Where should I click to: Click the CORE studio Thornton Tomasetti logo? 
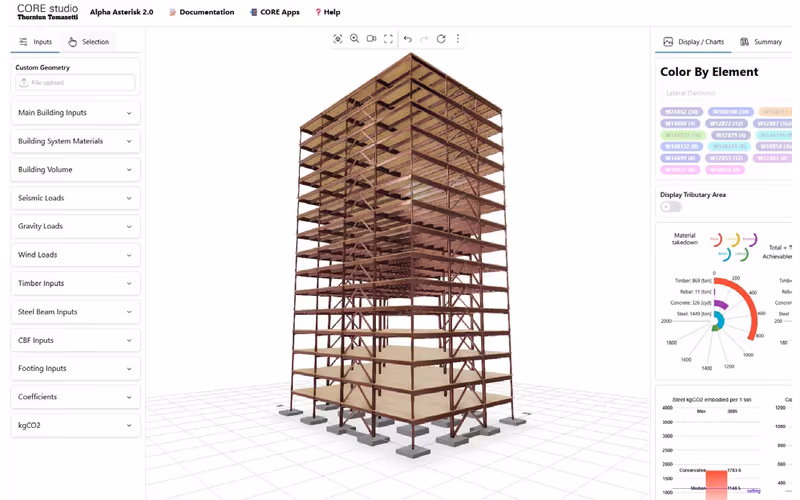(47, 12)
